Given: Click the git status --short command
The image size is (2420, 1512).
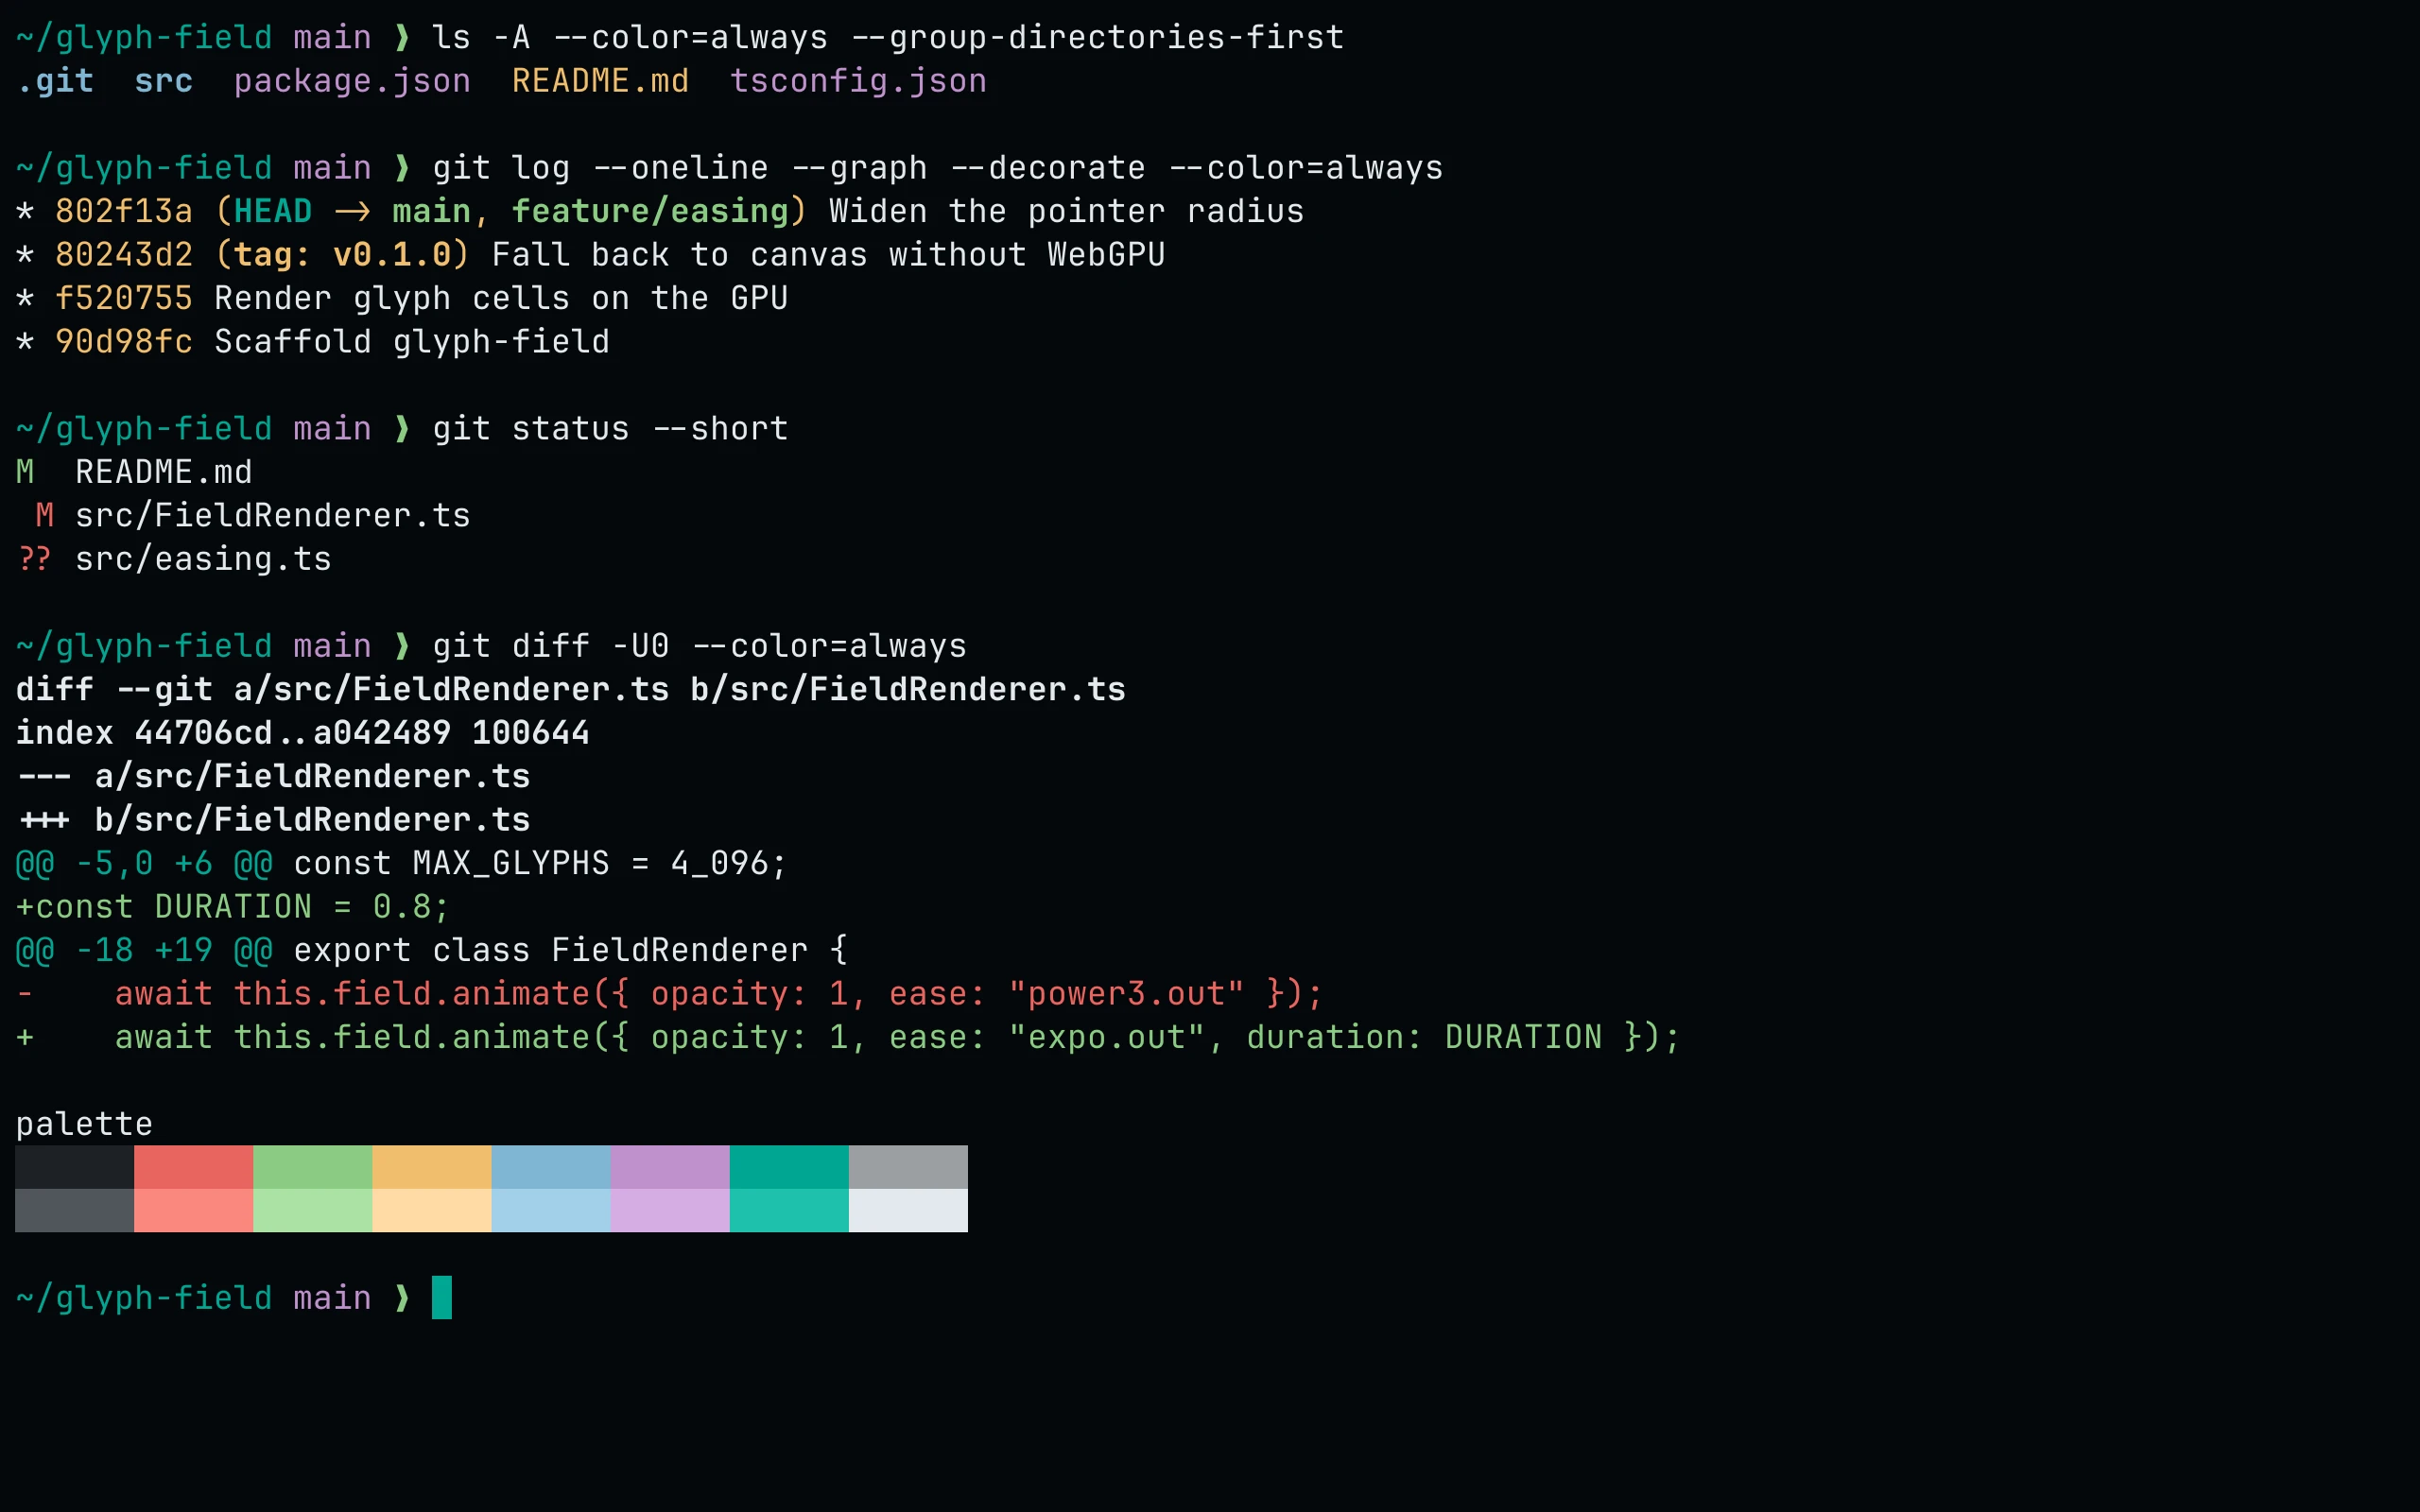Looking at the screenshot, I should coord(610,429).
